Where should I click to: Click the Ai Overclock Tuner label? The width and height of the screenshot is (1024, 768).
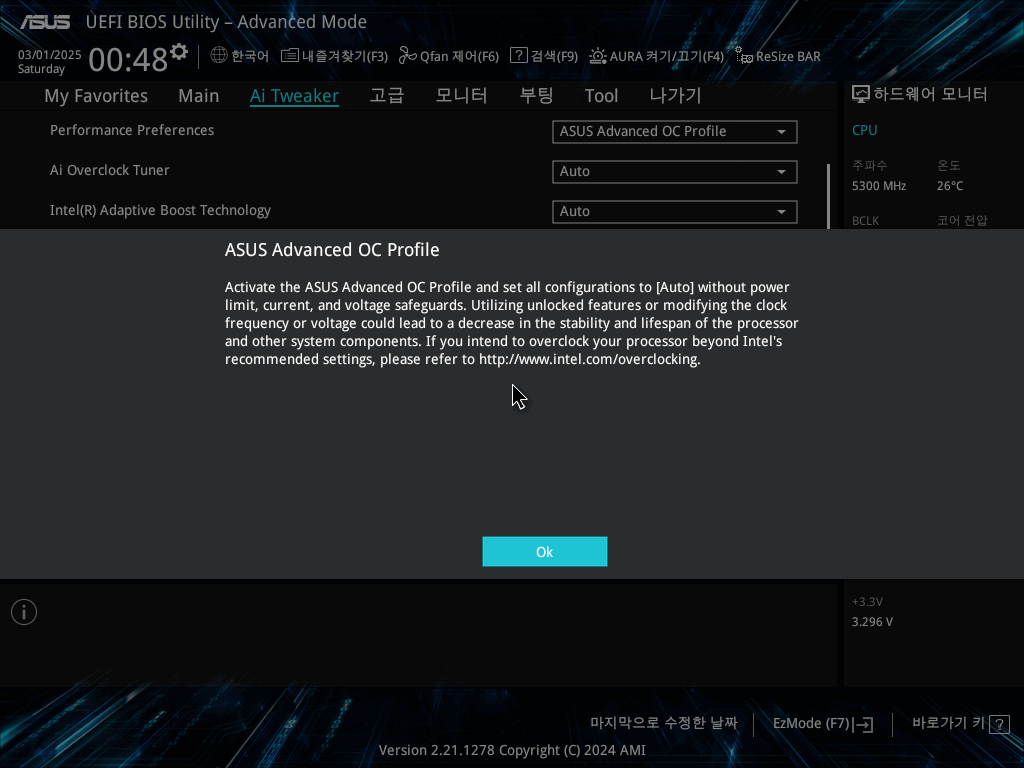click(x=110, y=170)
